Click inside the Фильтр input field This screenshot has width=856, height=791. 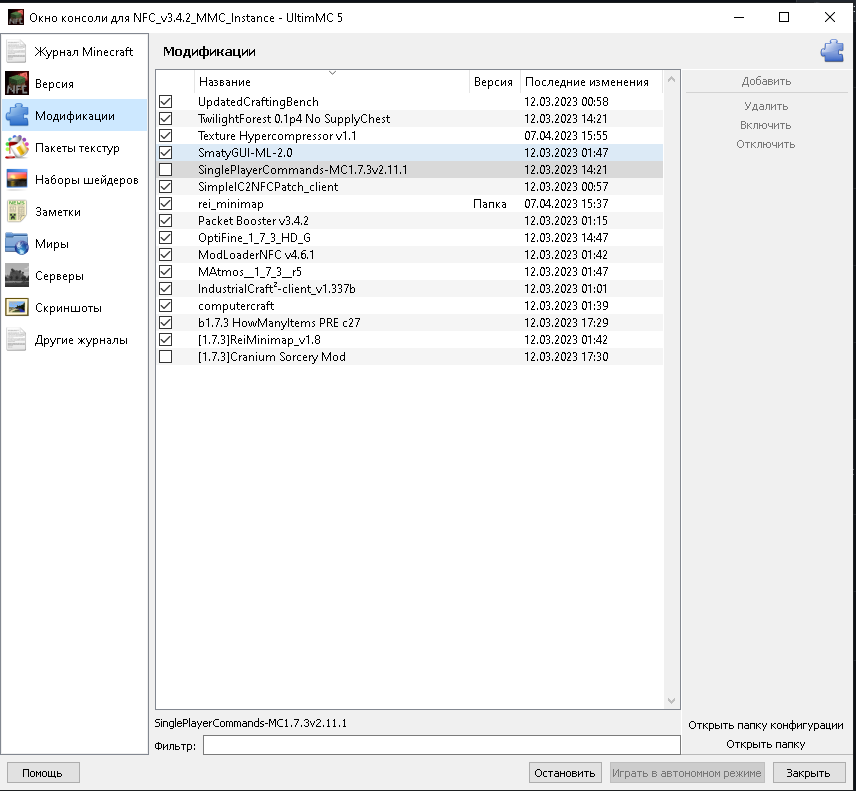(x=440, y=744)
